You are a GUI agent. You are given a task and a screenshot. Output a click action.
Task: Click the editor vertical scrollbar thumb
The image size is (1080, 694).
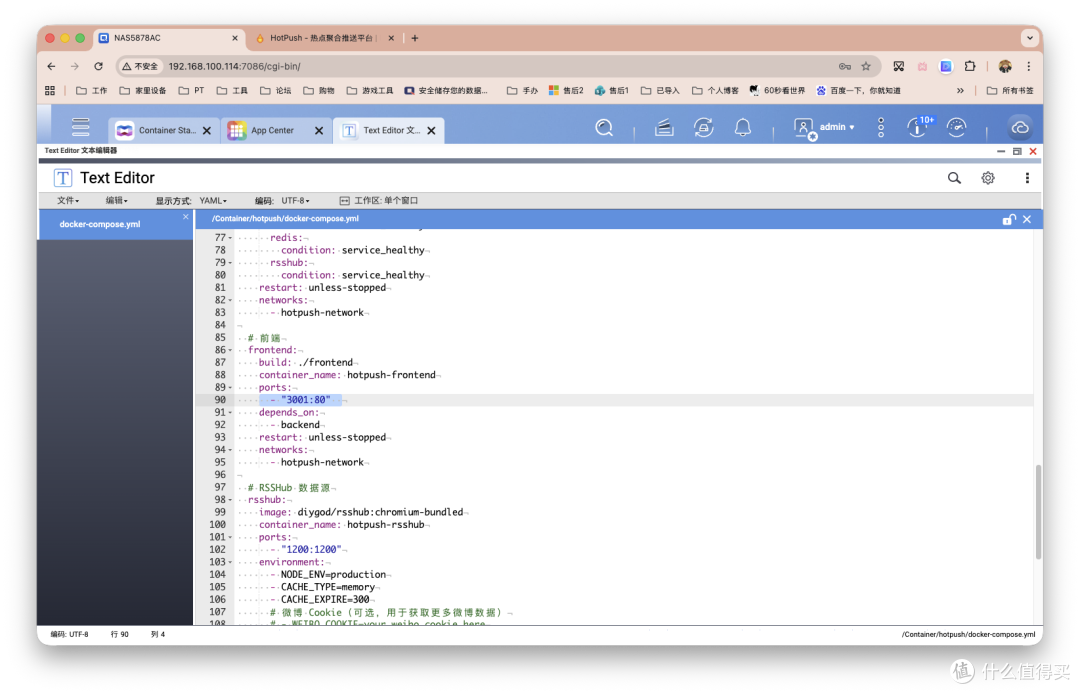click(1038, 512)
